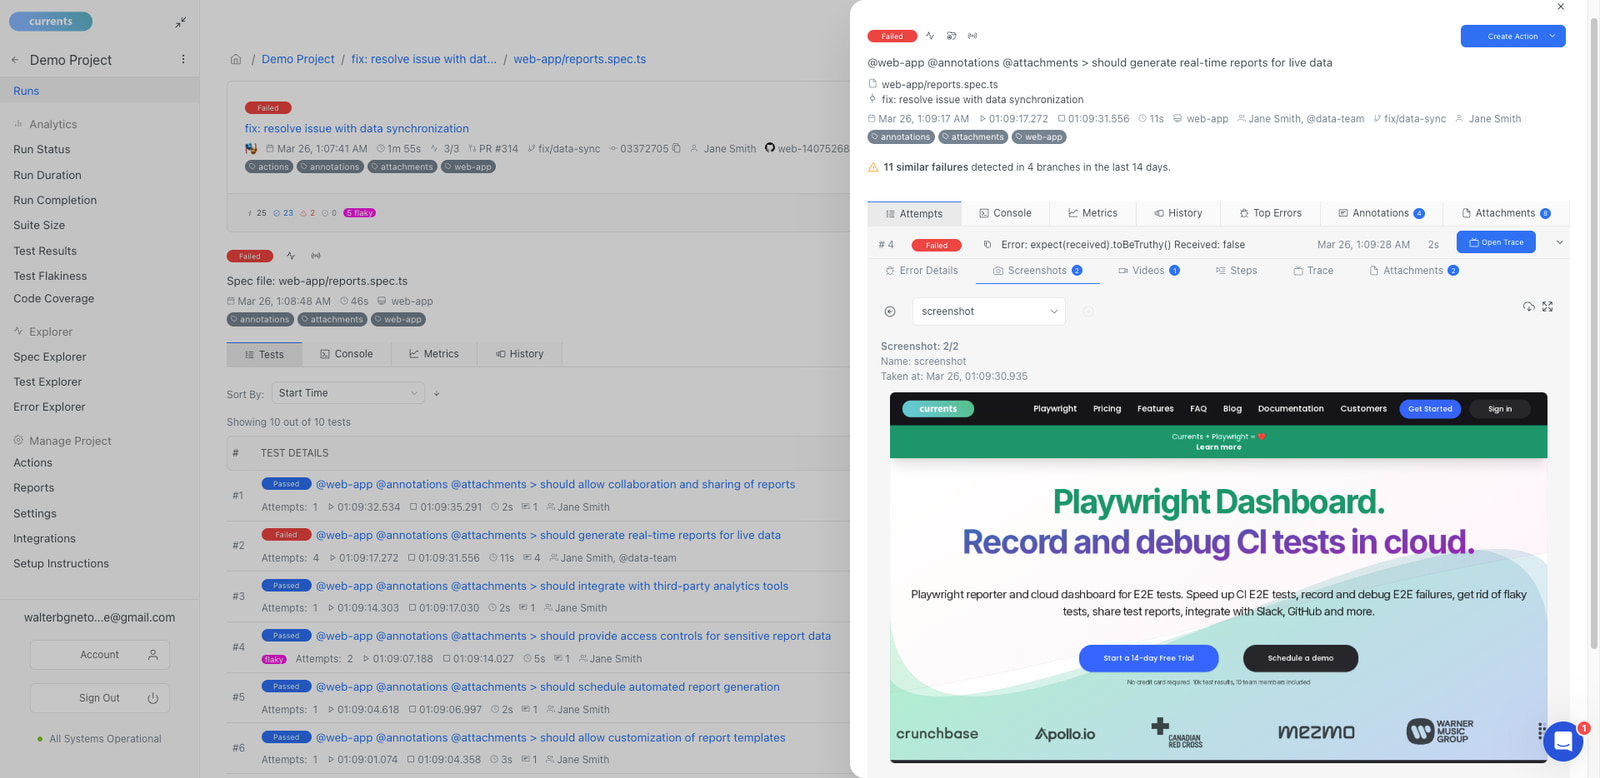This screenshot has height=778, width=1600.
Task: Open the screenshot selector dropdown
Action: [989, 312]
